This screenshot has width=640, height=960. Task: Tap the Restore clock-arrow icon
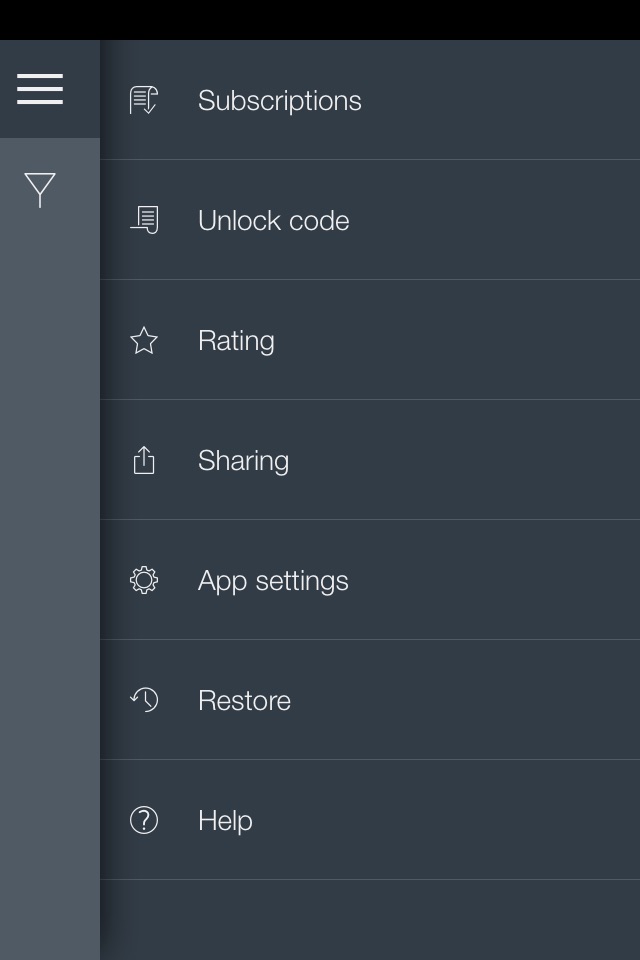[x=145, y=700]
